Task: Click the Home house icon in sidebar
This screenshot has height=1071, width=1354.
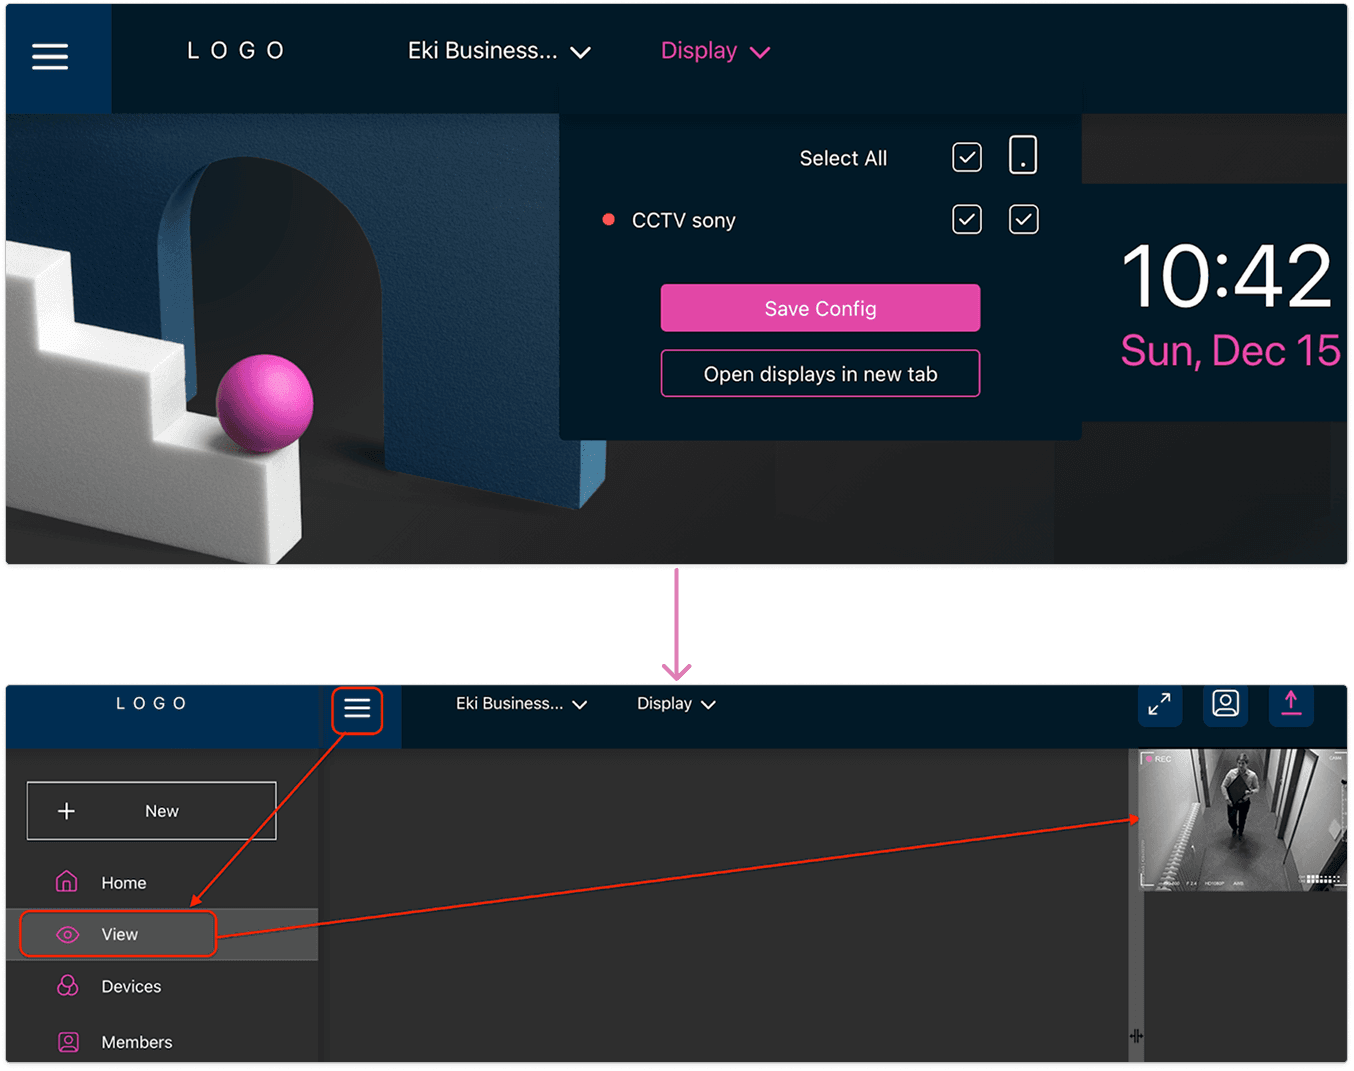Action: (x=67, y=882)
